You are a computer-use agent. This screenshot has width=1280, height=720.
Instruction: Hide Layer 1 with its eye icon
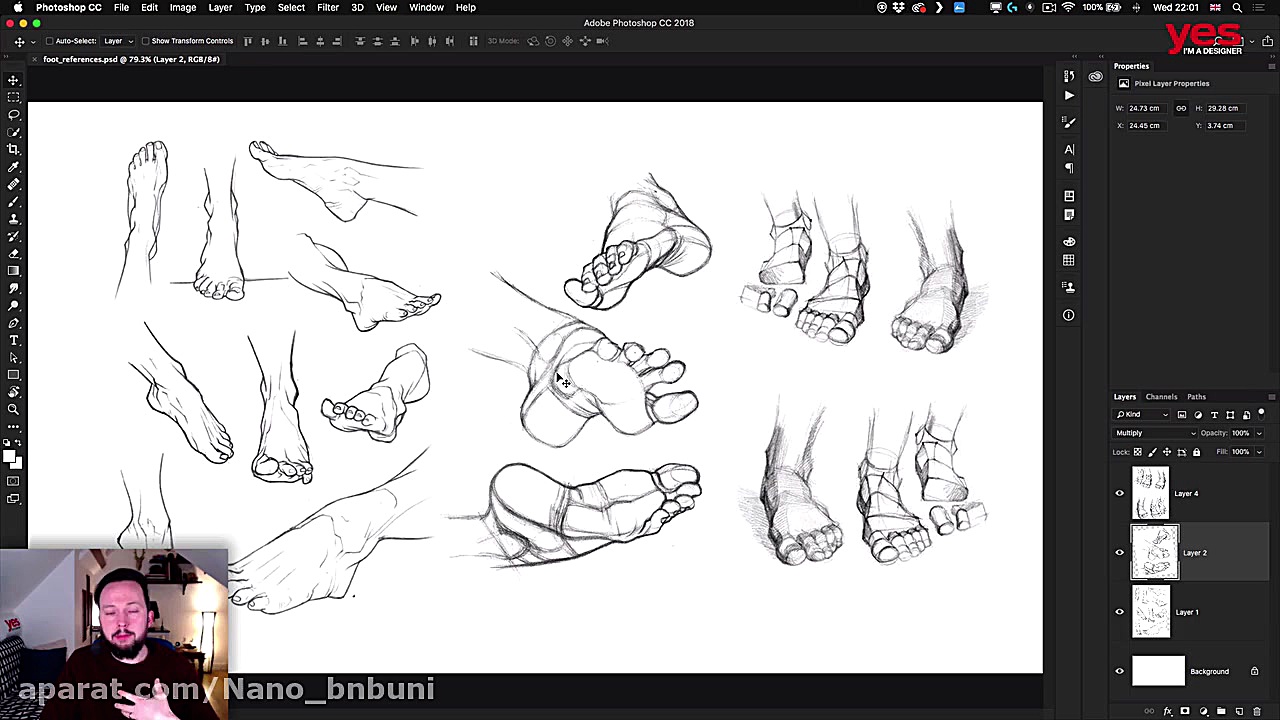tap(1120, 612)
